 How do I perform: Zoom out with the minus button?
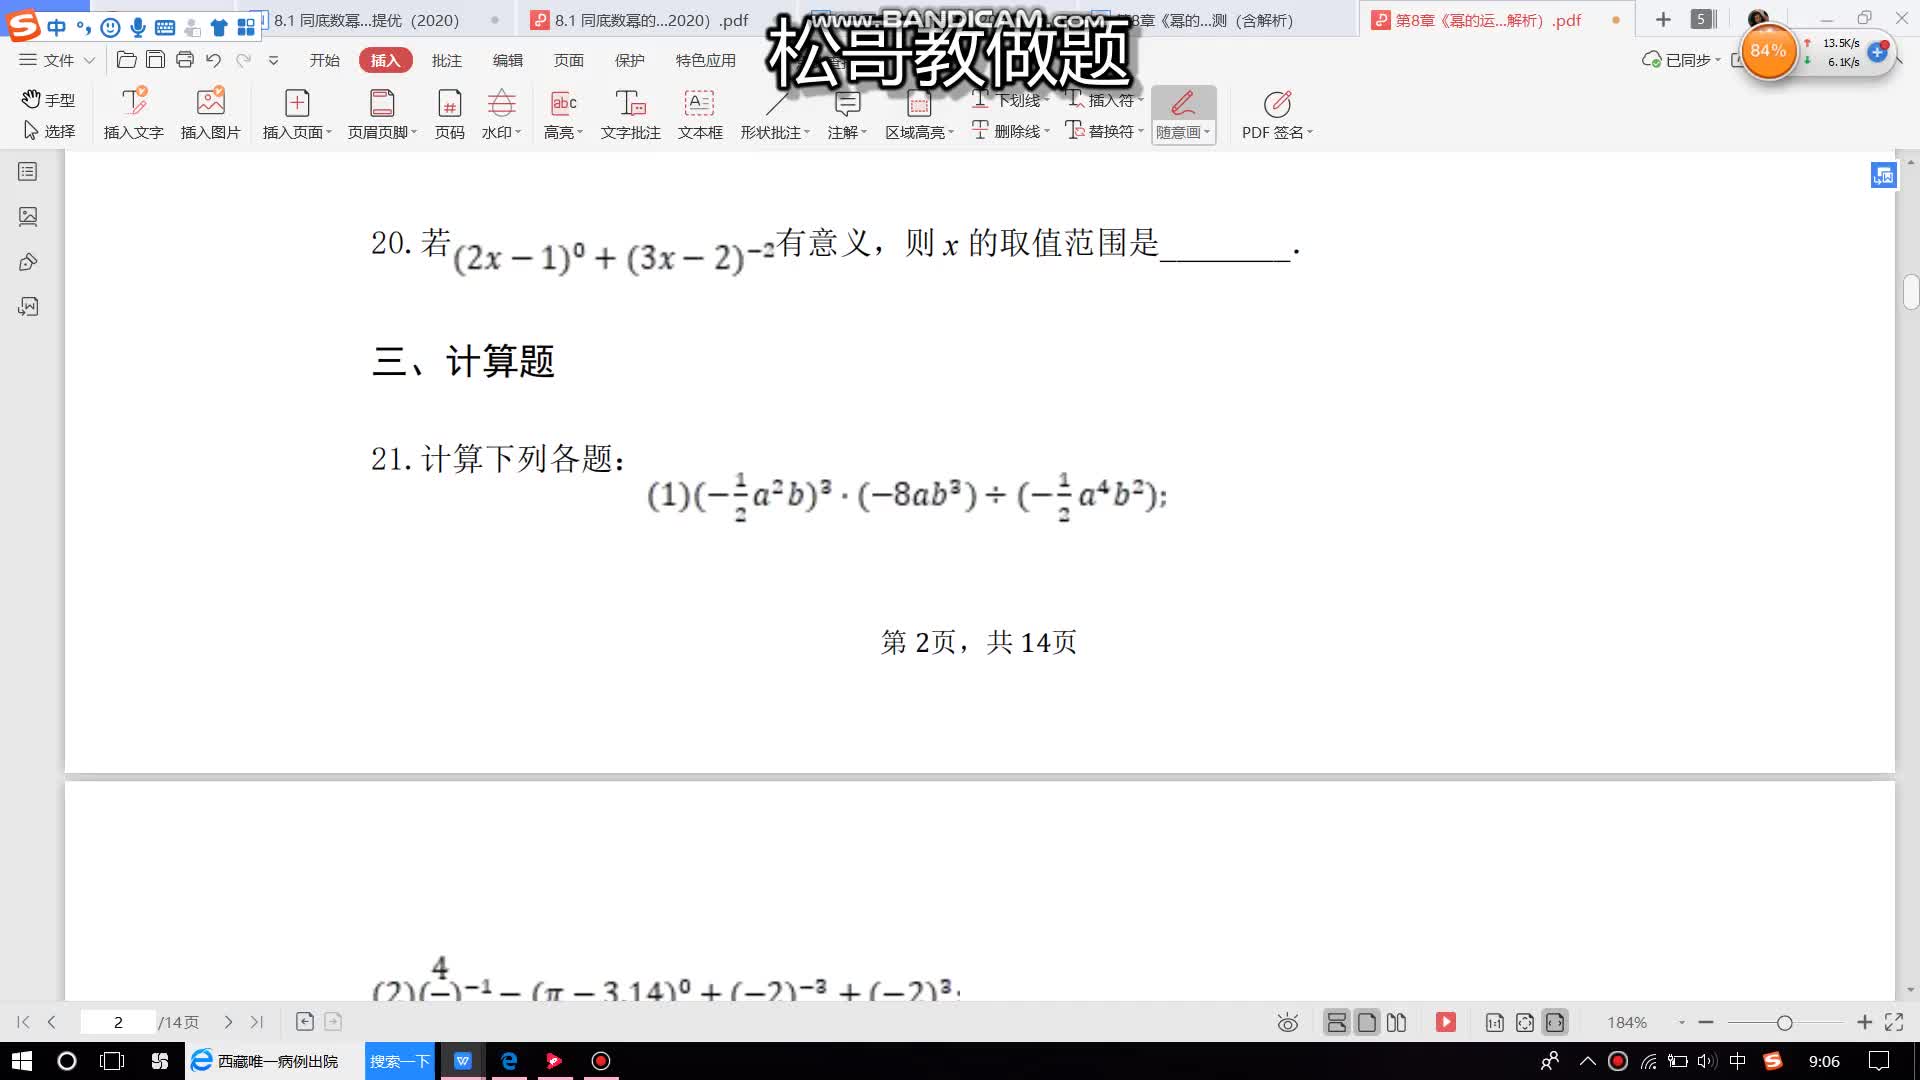[1706, 1022]
